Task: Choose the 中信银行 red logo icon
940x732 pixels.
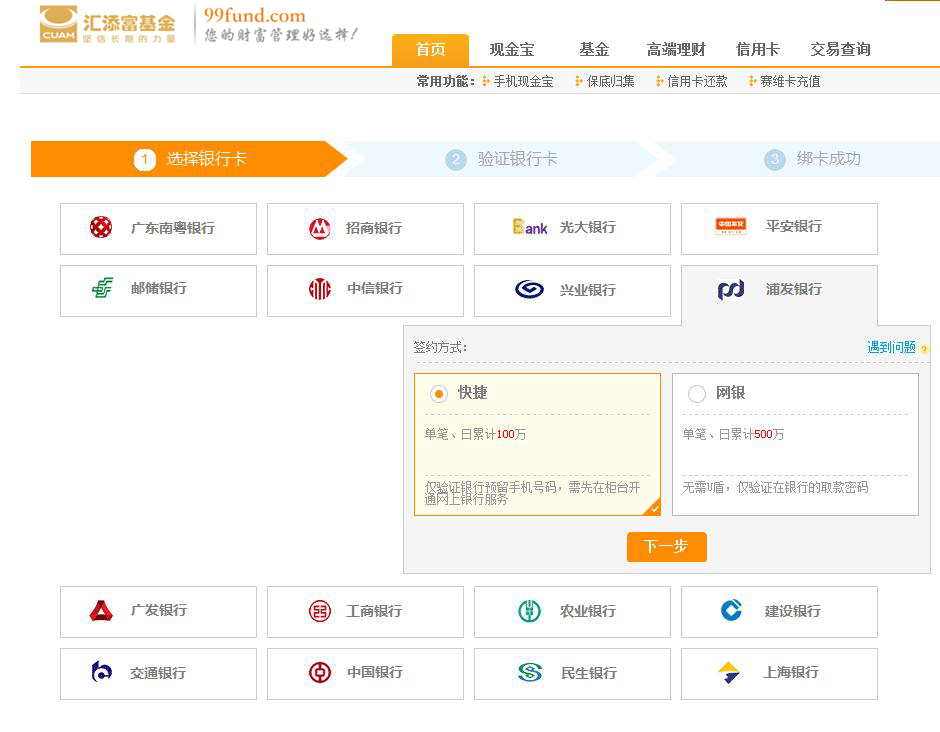Action: (319, 290)
